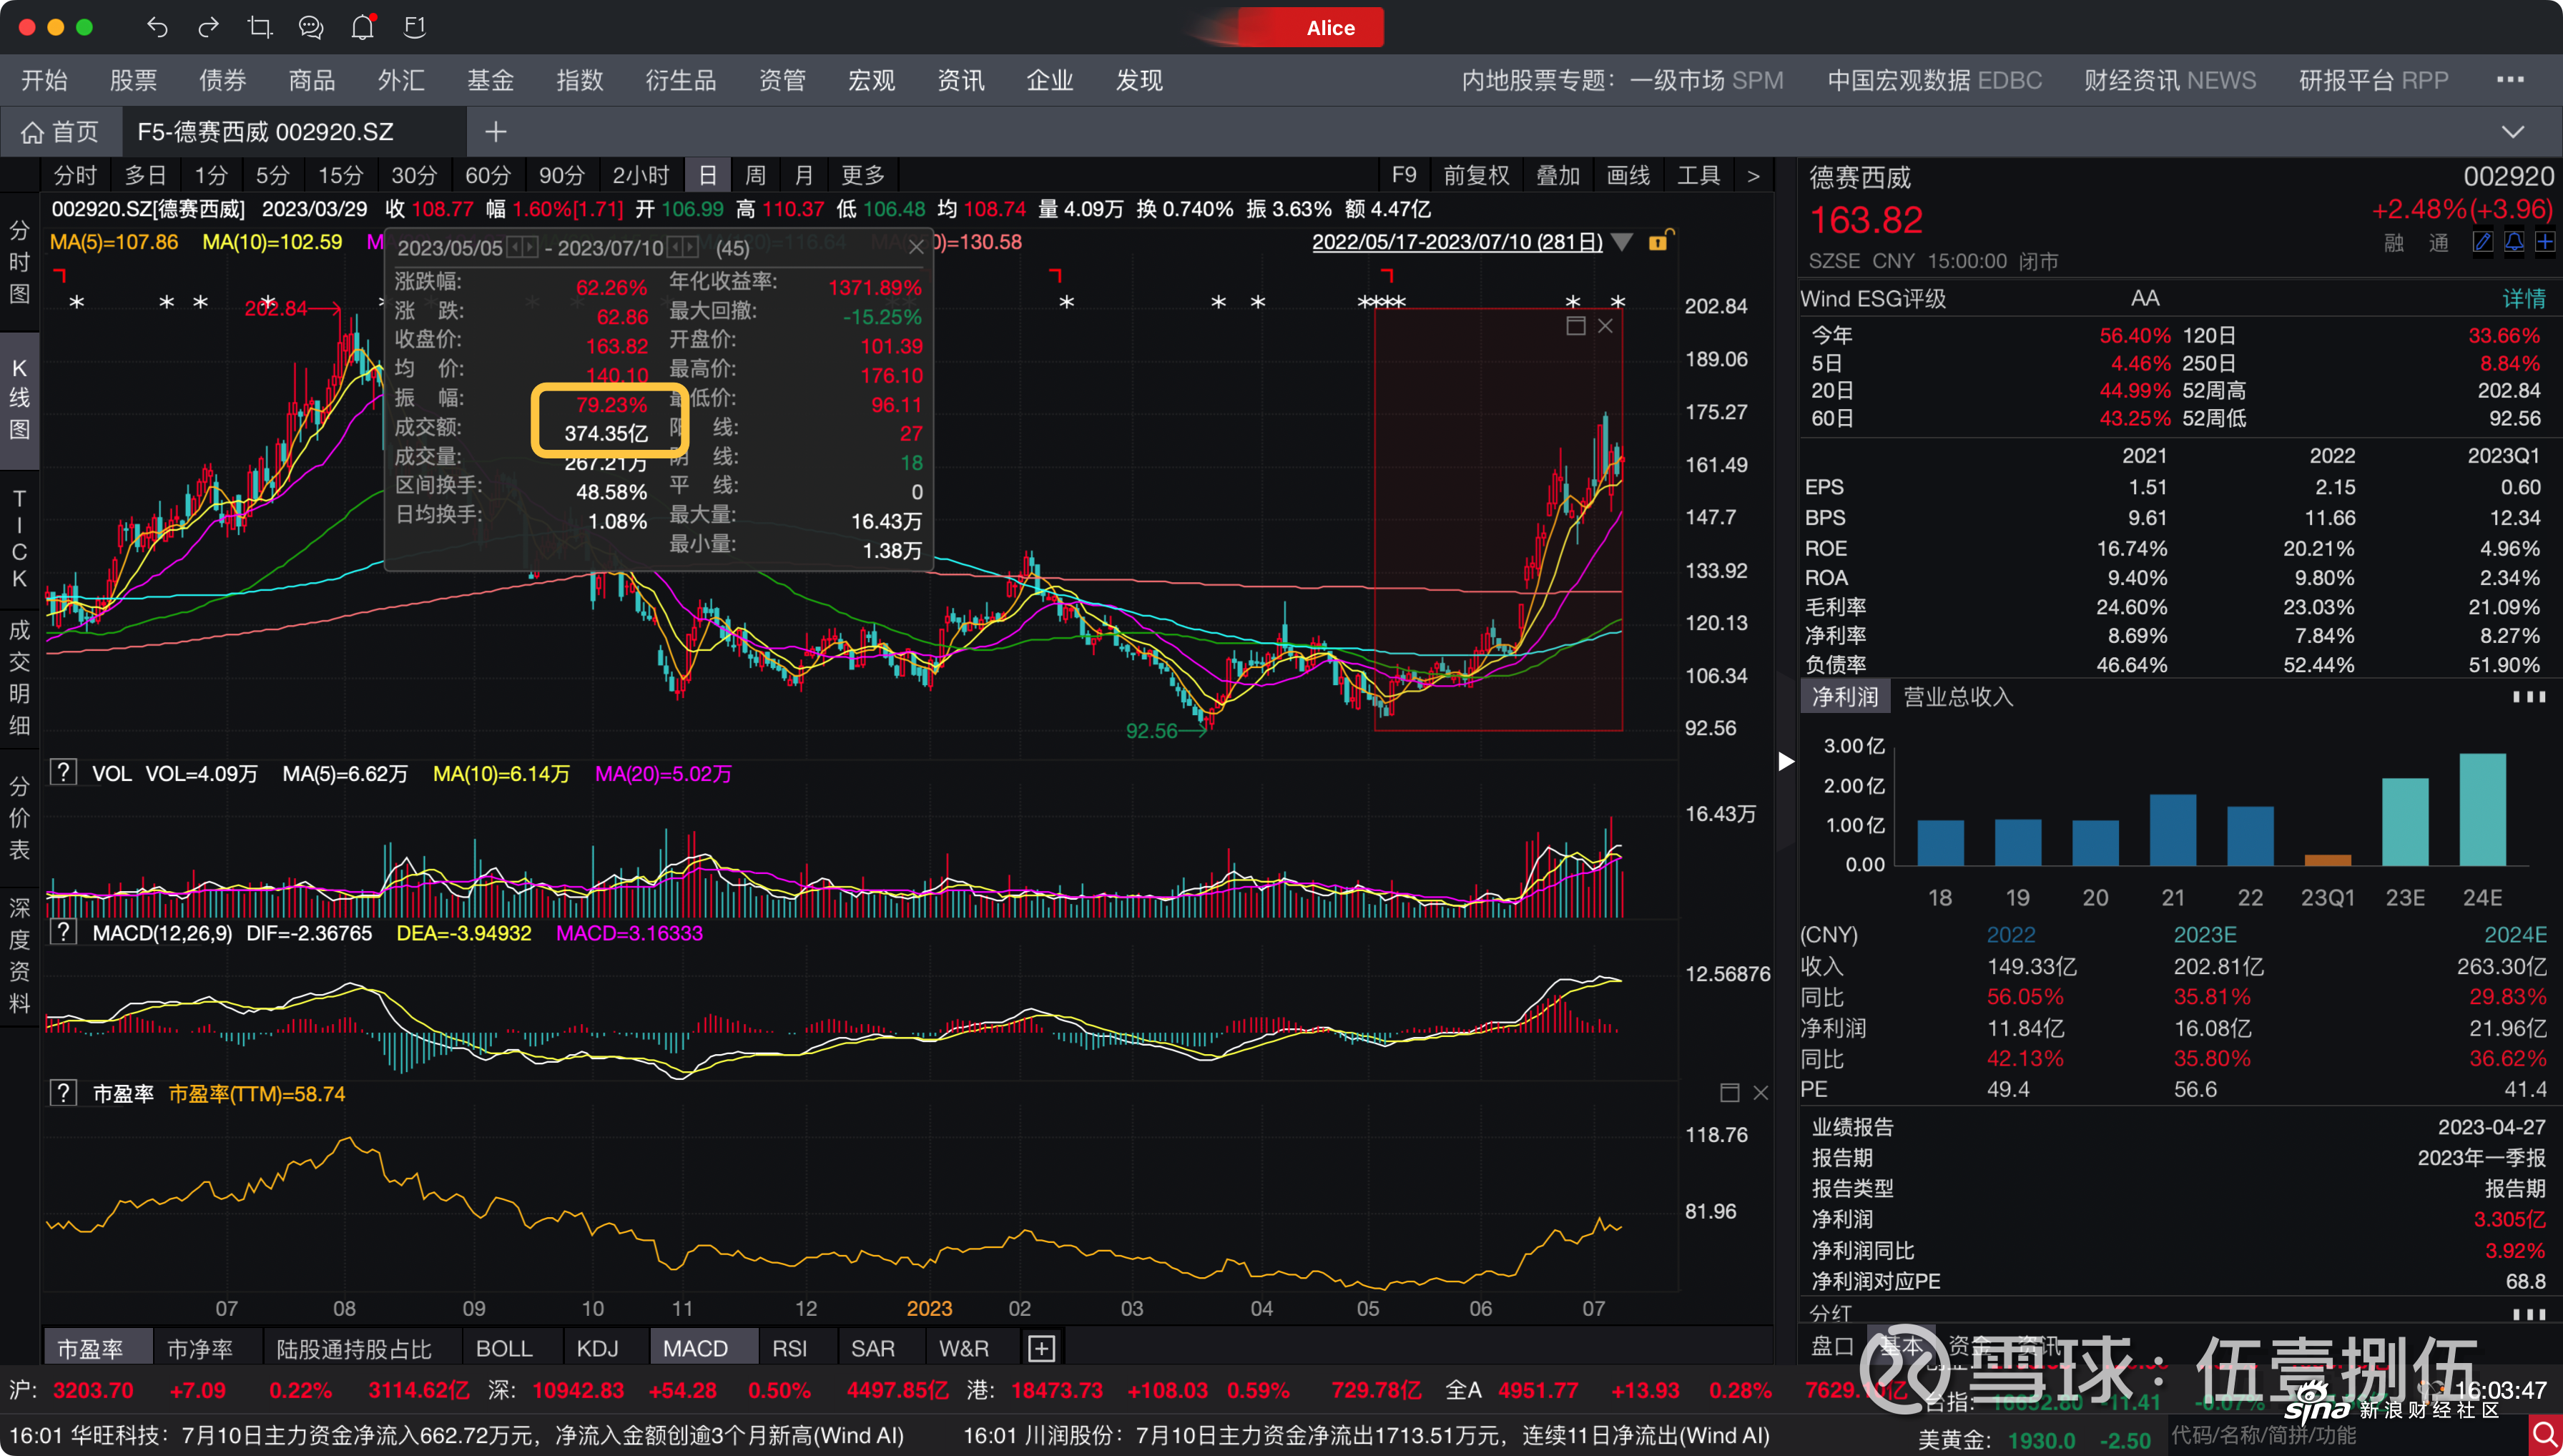Step start date 2023/05/05 forward

pos(530,247)
